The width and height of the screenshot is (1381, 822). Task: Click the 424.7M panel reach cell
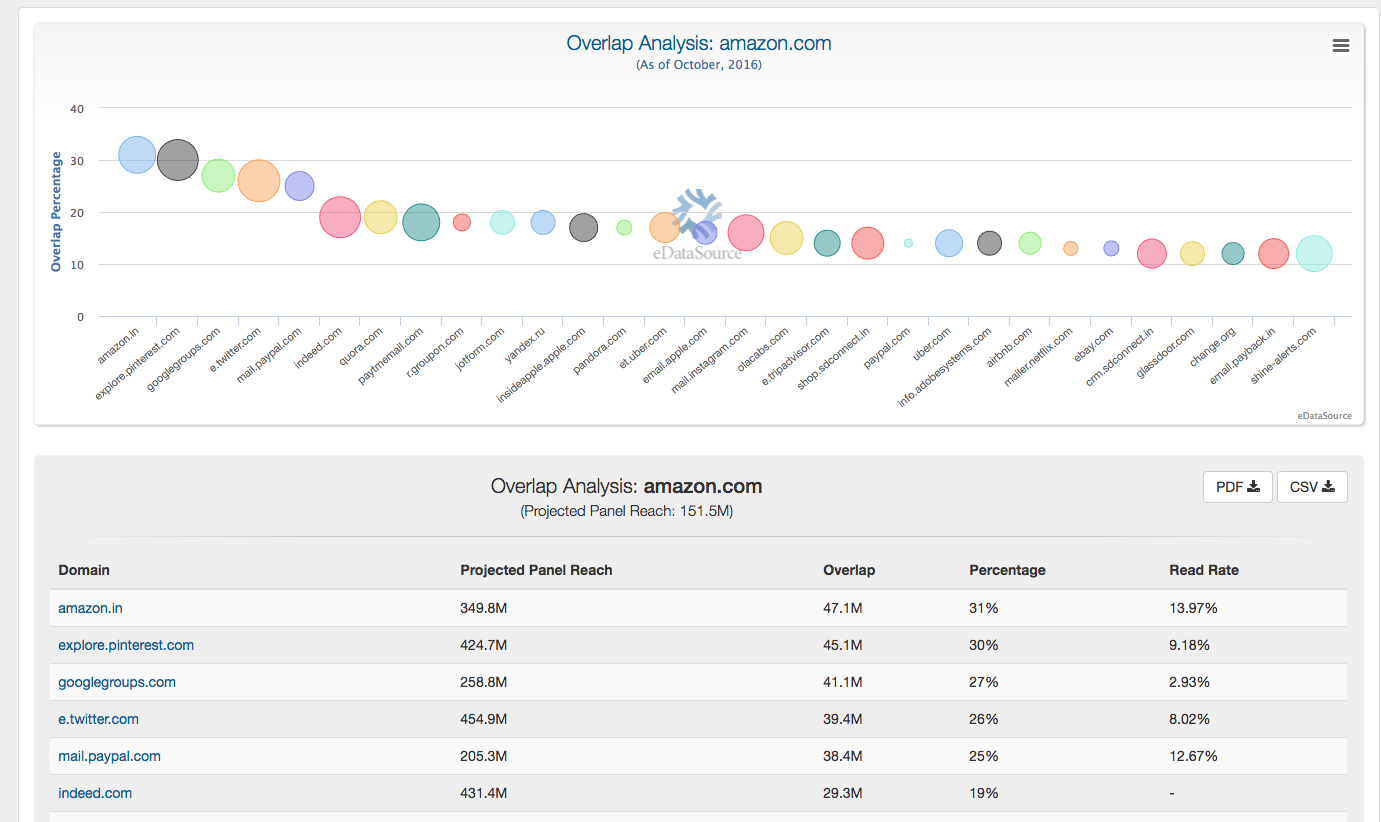point(483,645)
